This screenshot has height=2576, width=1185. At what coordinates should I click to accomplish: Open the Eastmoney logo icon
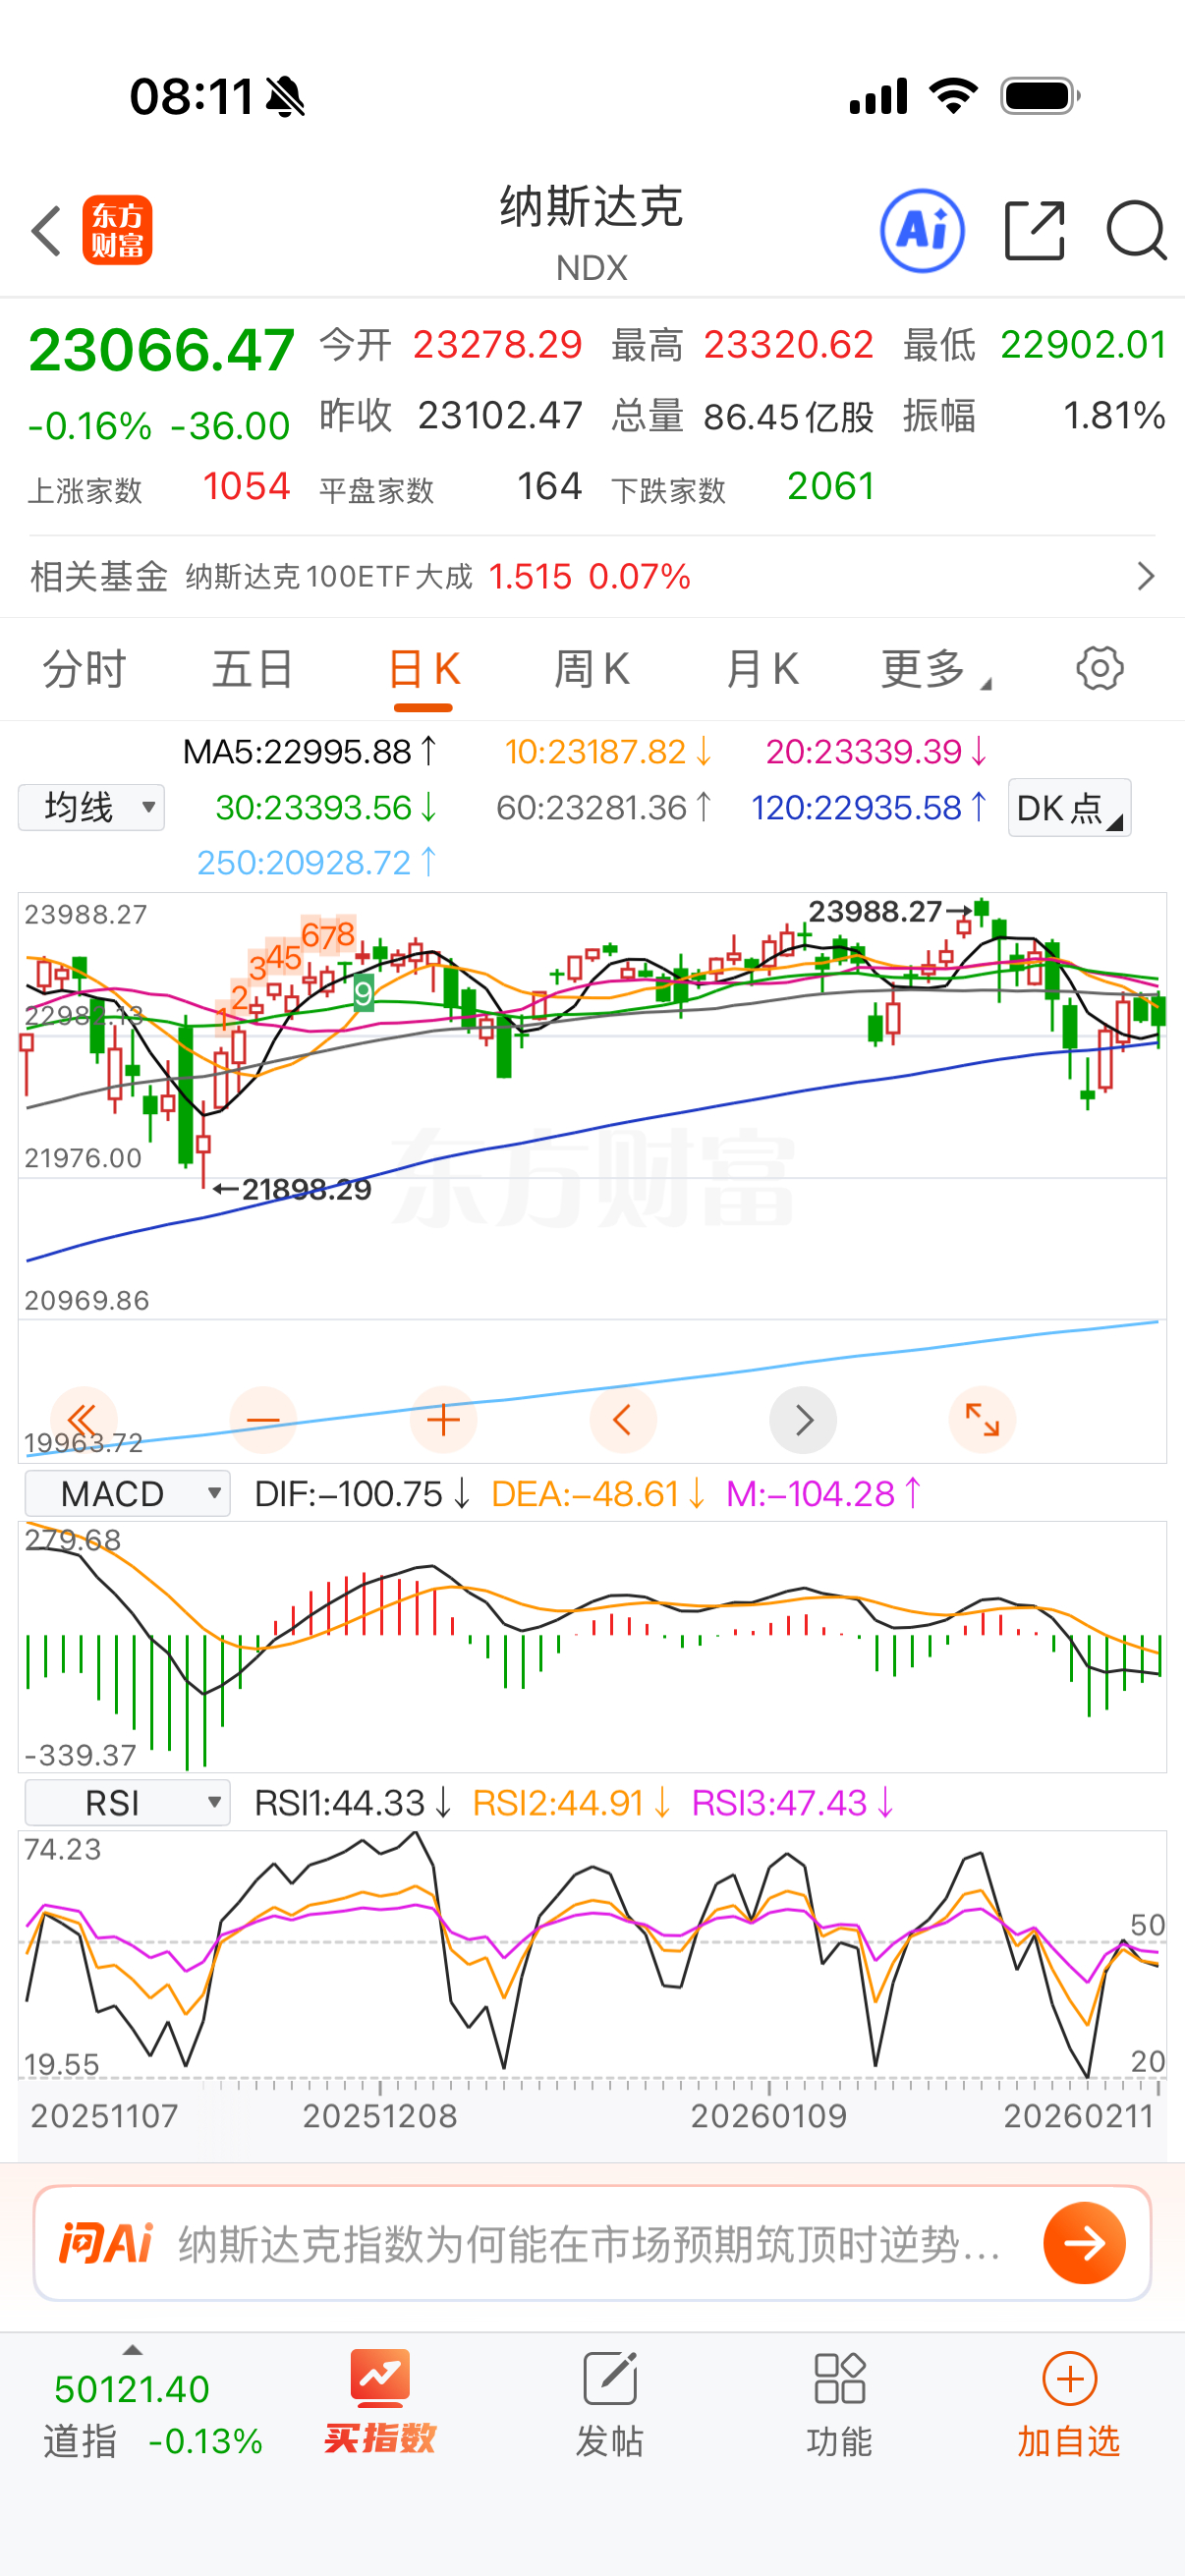[x=117, y=230]
